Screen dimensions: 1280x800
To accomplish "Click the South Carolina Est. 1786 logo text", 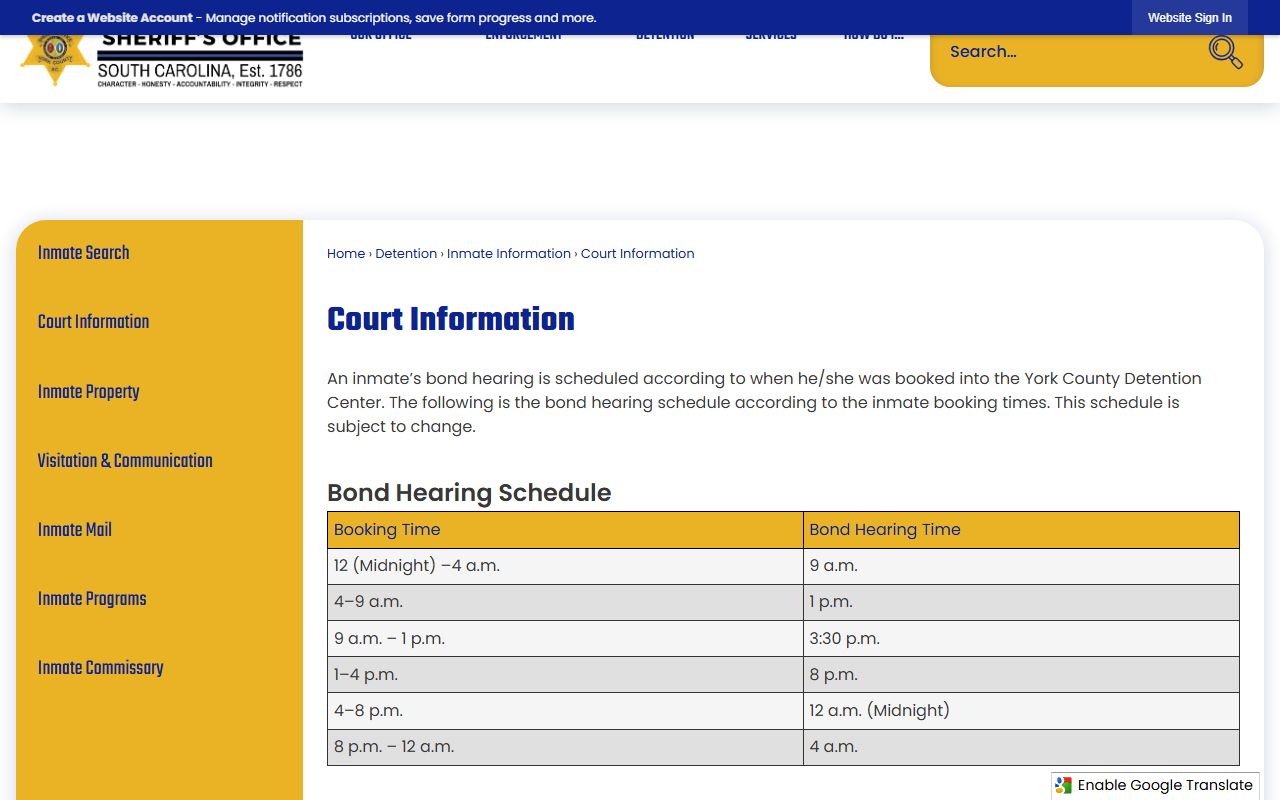I will (x=200, y=71).
